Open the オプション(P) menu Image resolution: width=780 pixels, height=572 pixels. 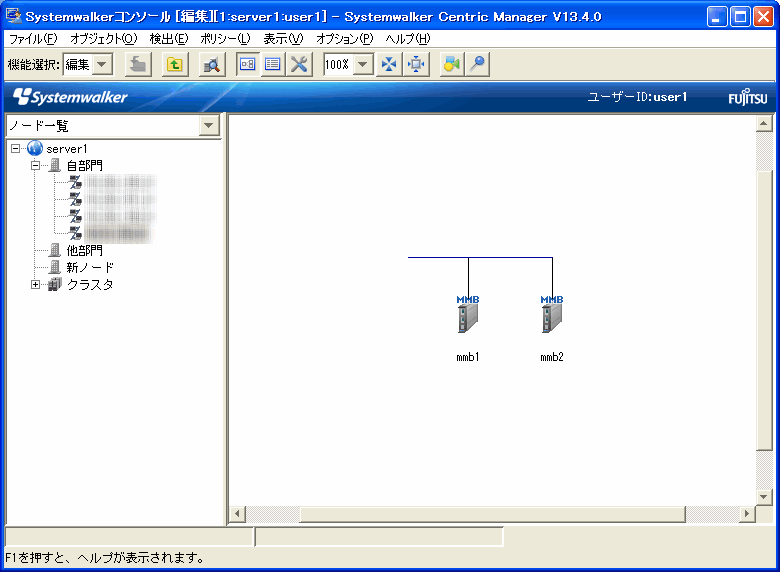(x=345, y=38)
